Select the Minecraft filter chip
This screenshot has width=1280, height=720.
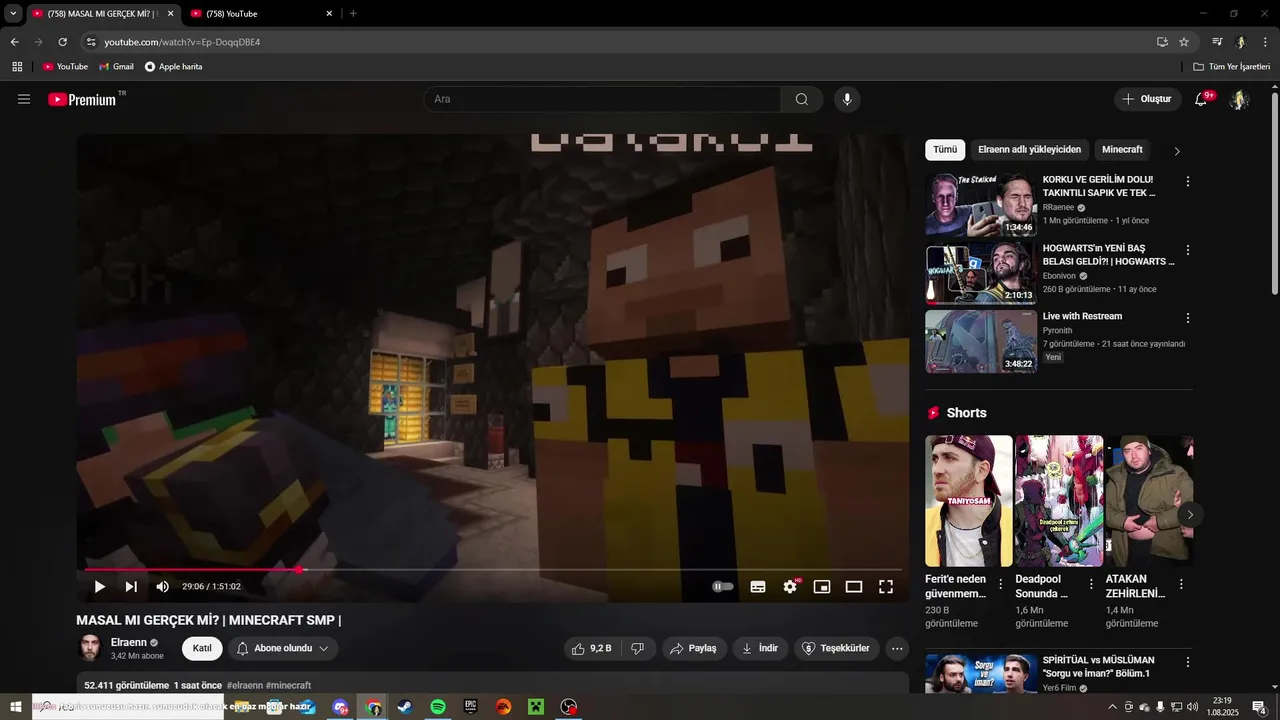pos(1122,149)
